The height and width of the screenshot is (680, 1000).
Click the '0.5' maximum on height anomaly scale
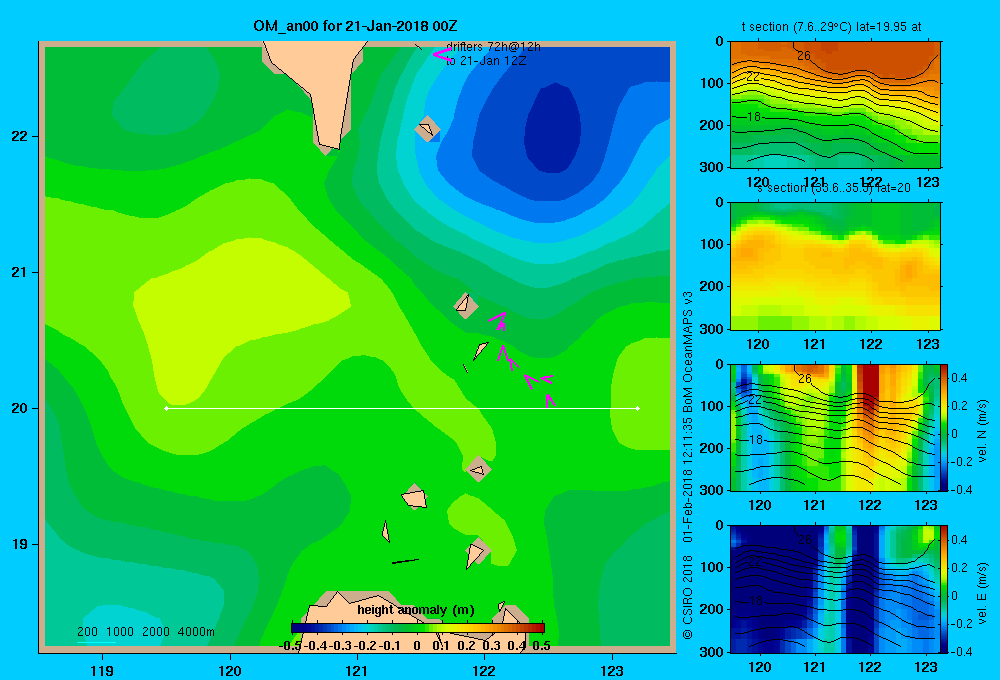(x=541, y=646)
